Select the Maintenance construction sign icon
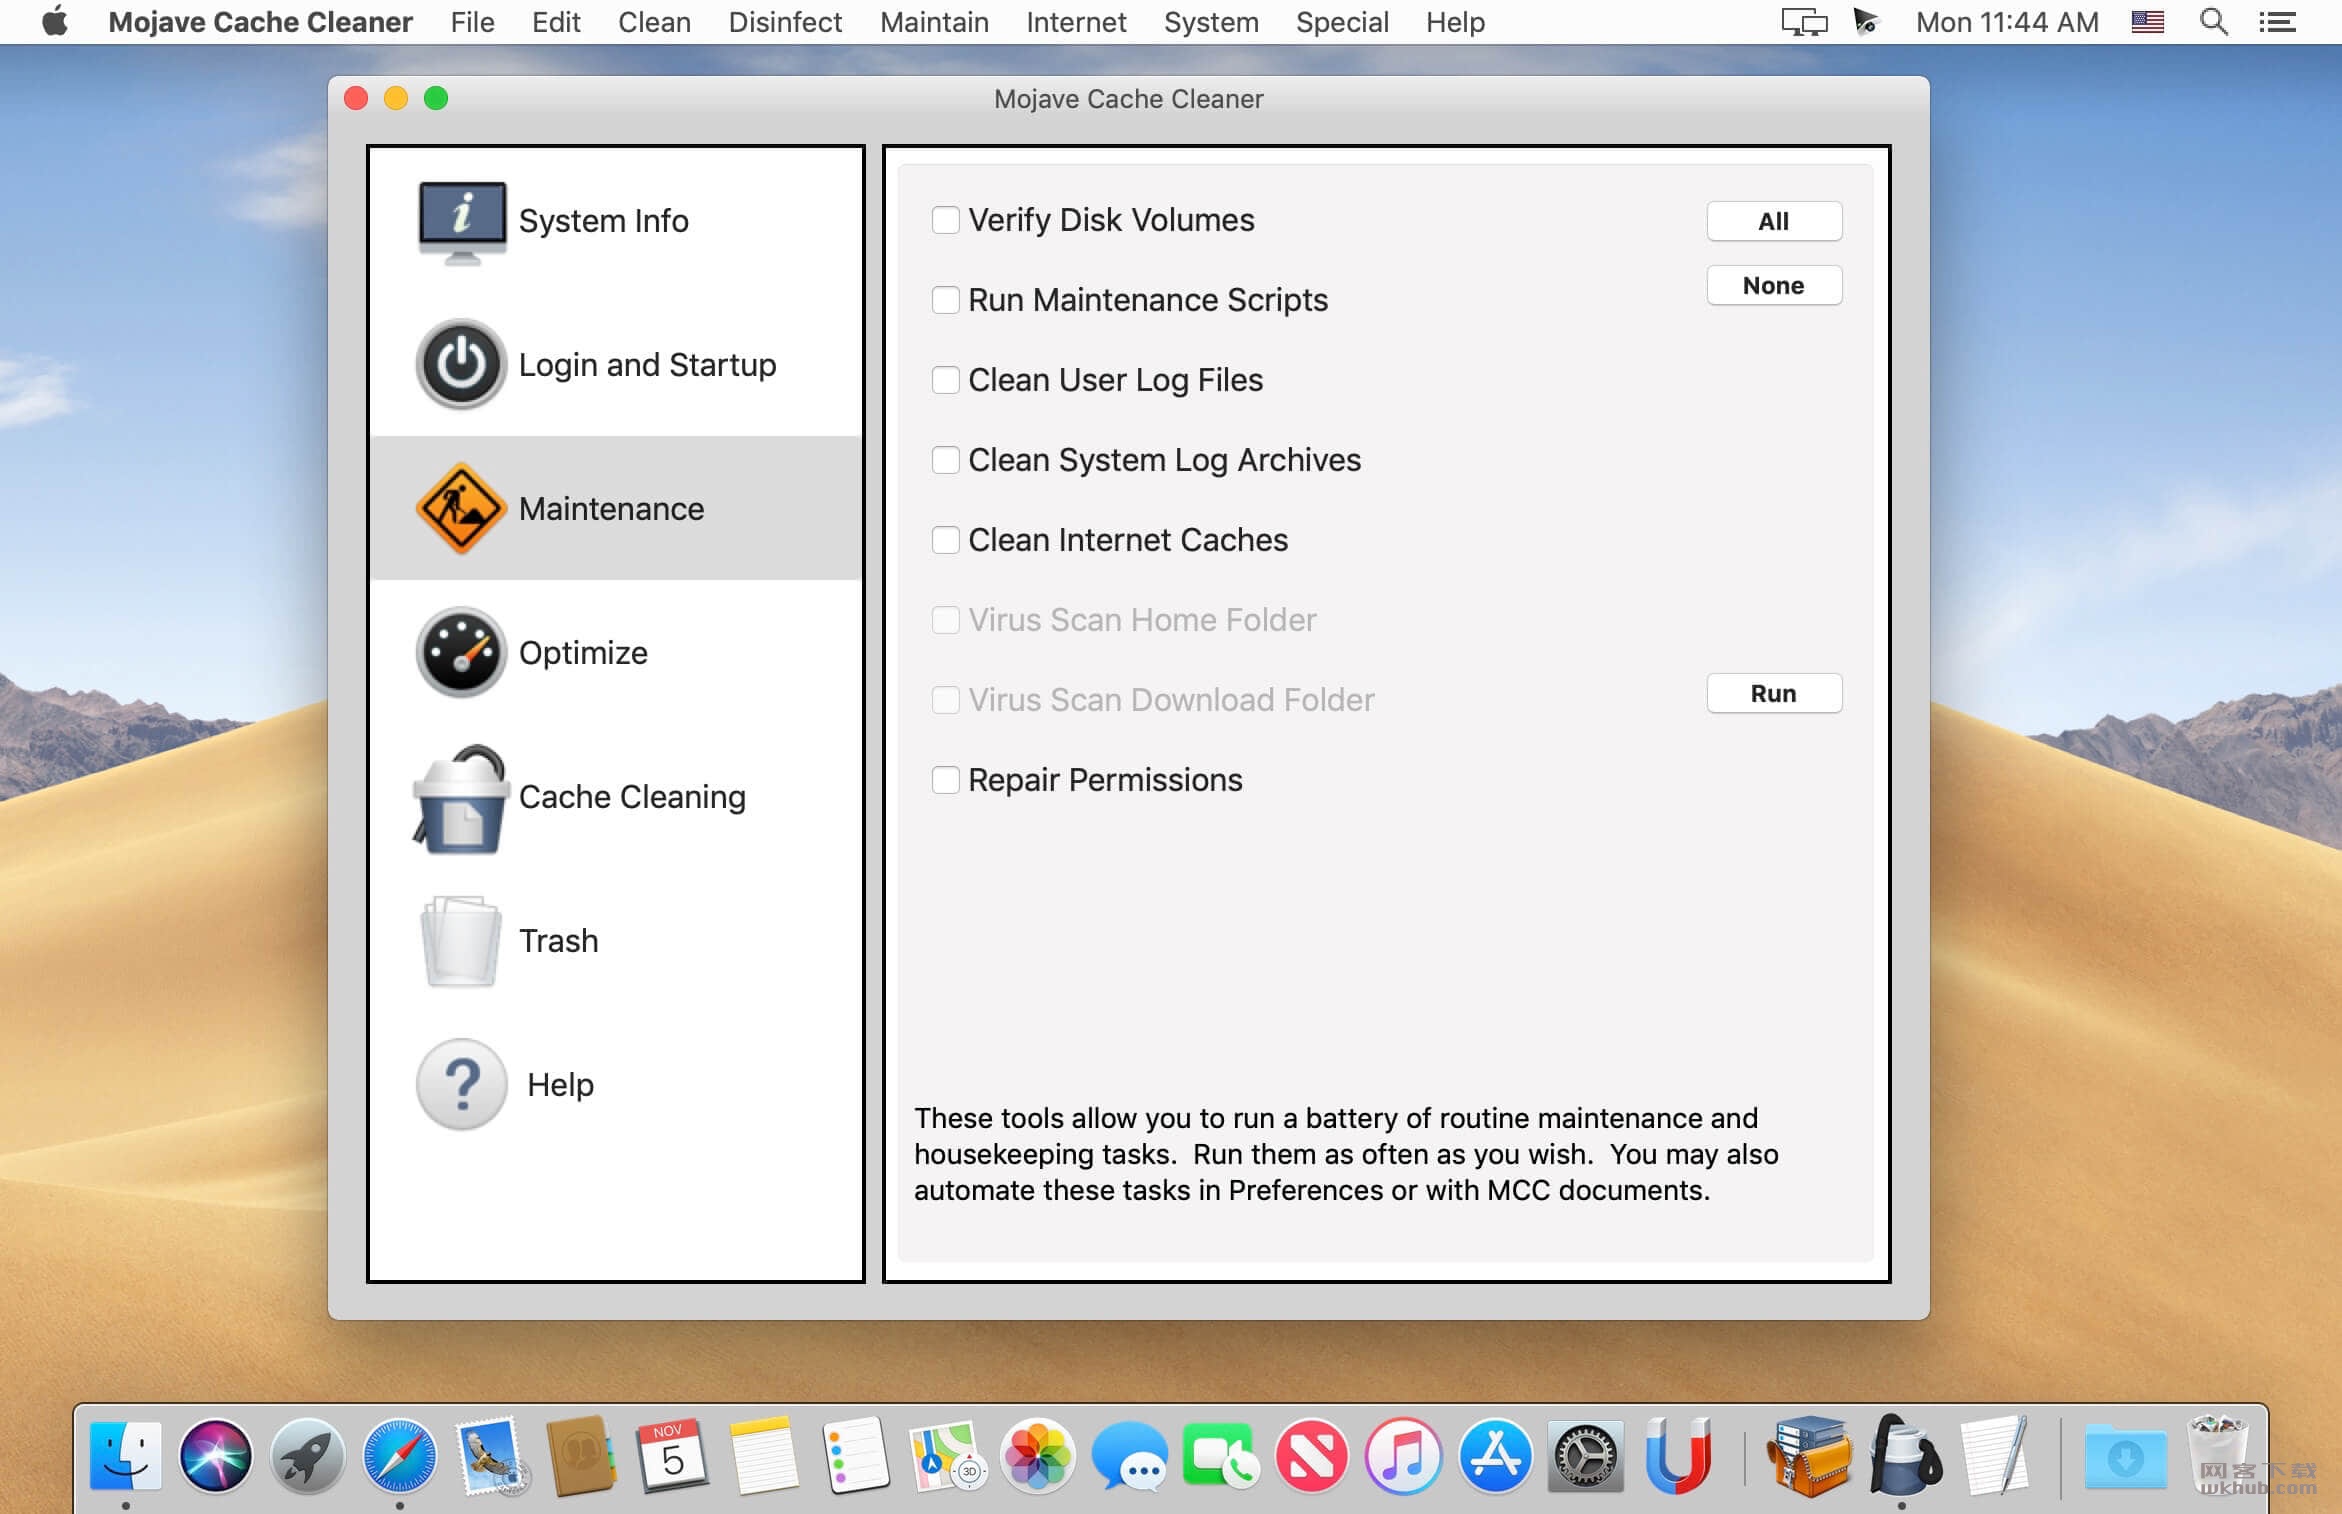Image resolution: width=2342 pixels, height=1514 pixels. [461, 508]
